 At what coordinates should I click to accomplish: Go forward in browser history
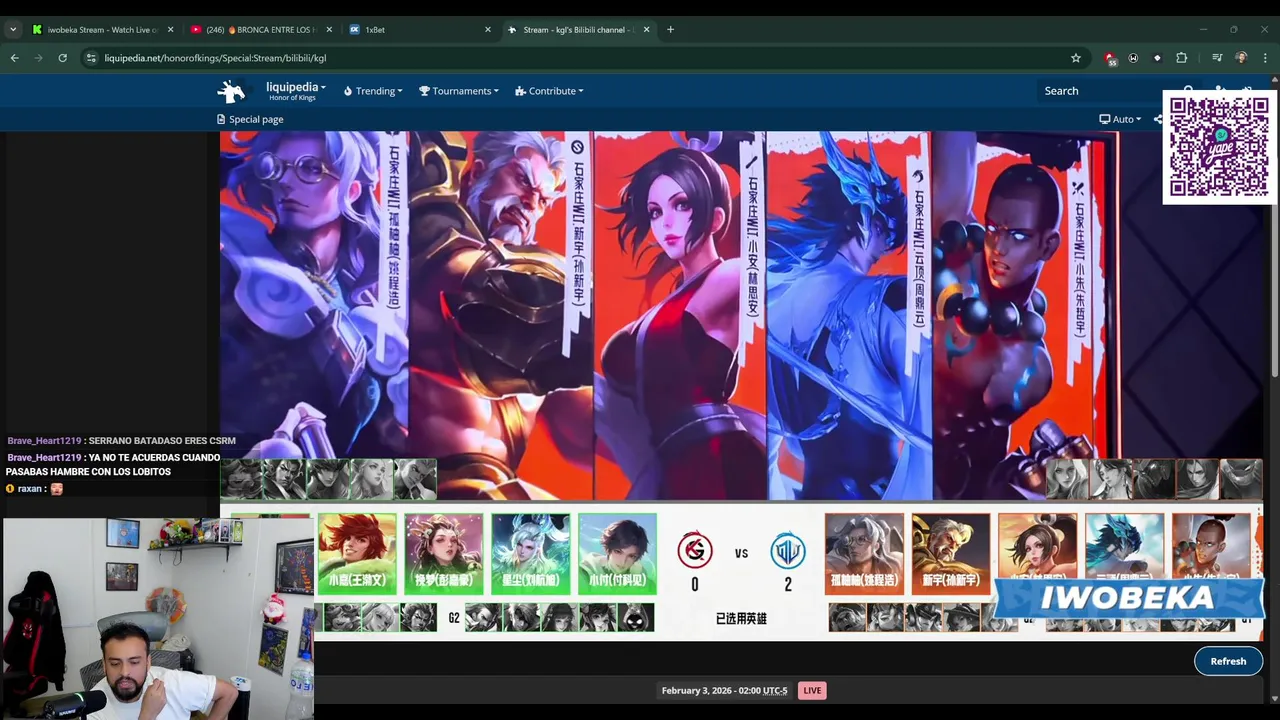tap(38, 58)
